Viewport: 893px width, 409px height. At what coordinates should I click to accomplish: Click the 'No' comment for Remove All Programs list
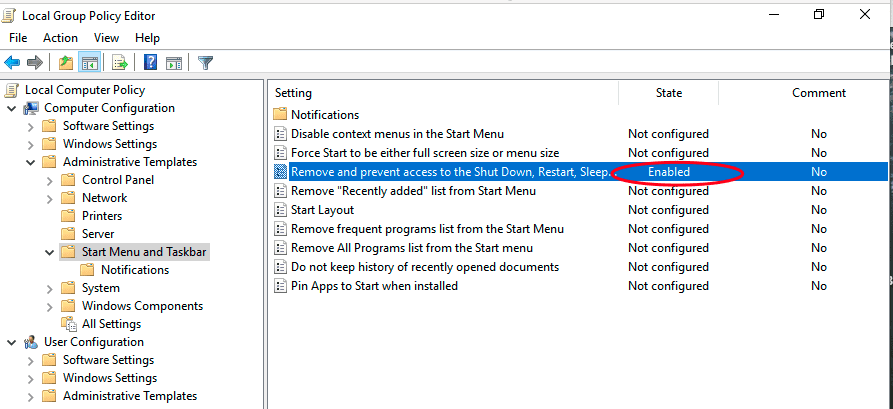pyautogui.click(x=819, y=248)
